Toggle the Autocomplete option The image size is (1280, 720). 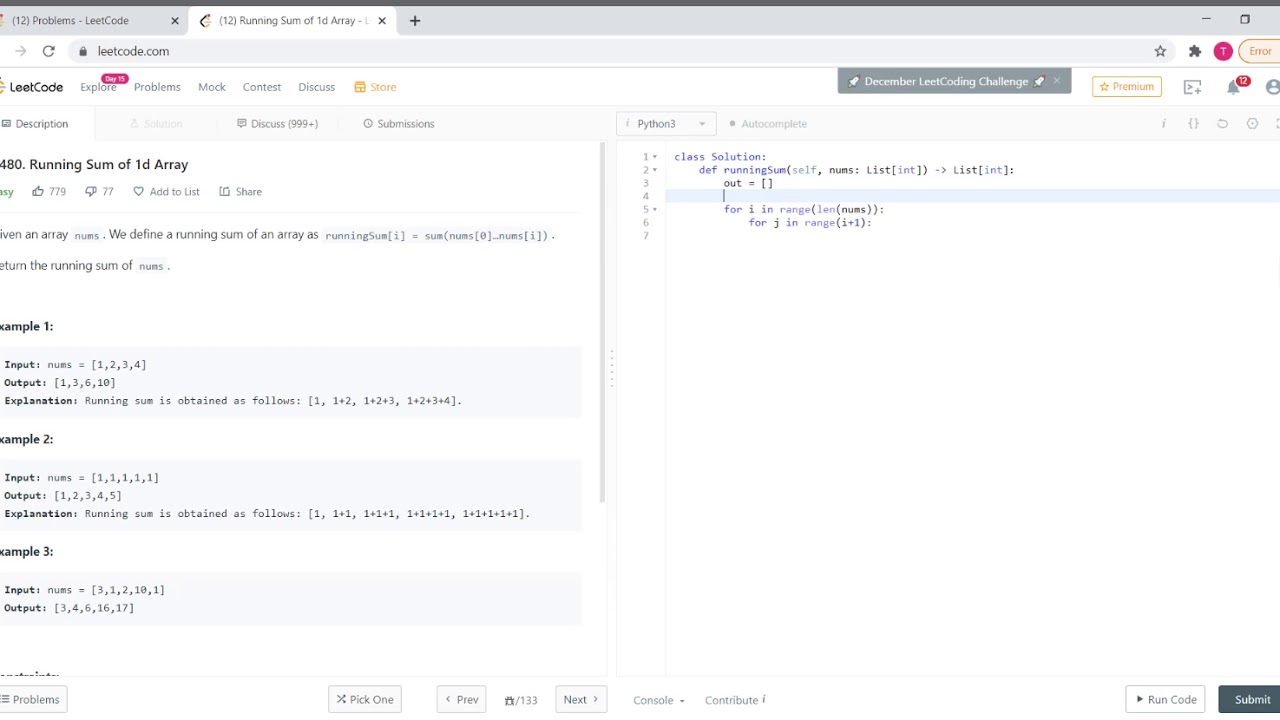click(768, 124)
